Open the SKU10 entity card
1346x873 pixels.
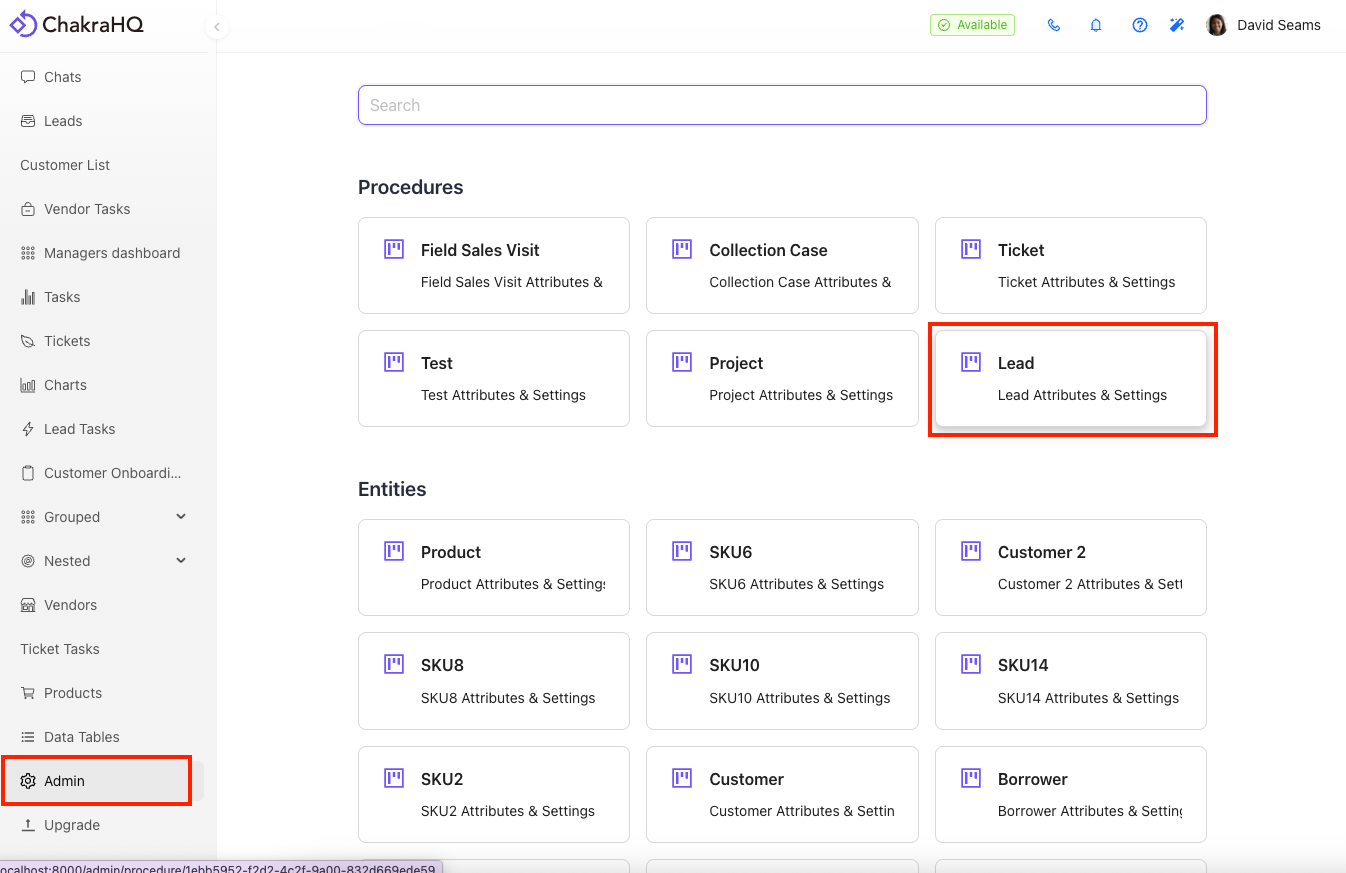pos(782,681)
